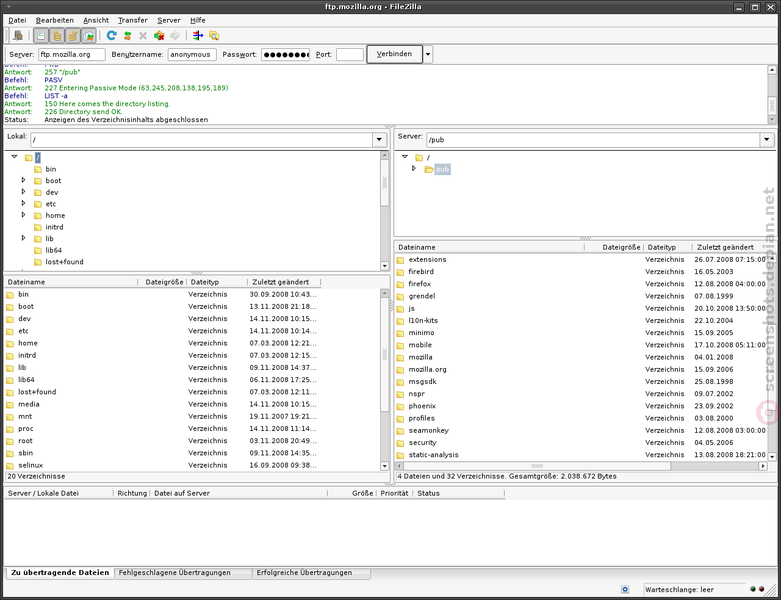Select lost+found in the local tree
The width and height of the screenshot is (781, 600).
[x=64, y=262]
